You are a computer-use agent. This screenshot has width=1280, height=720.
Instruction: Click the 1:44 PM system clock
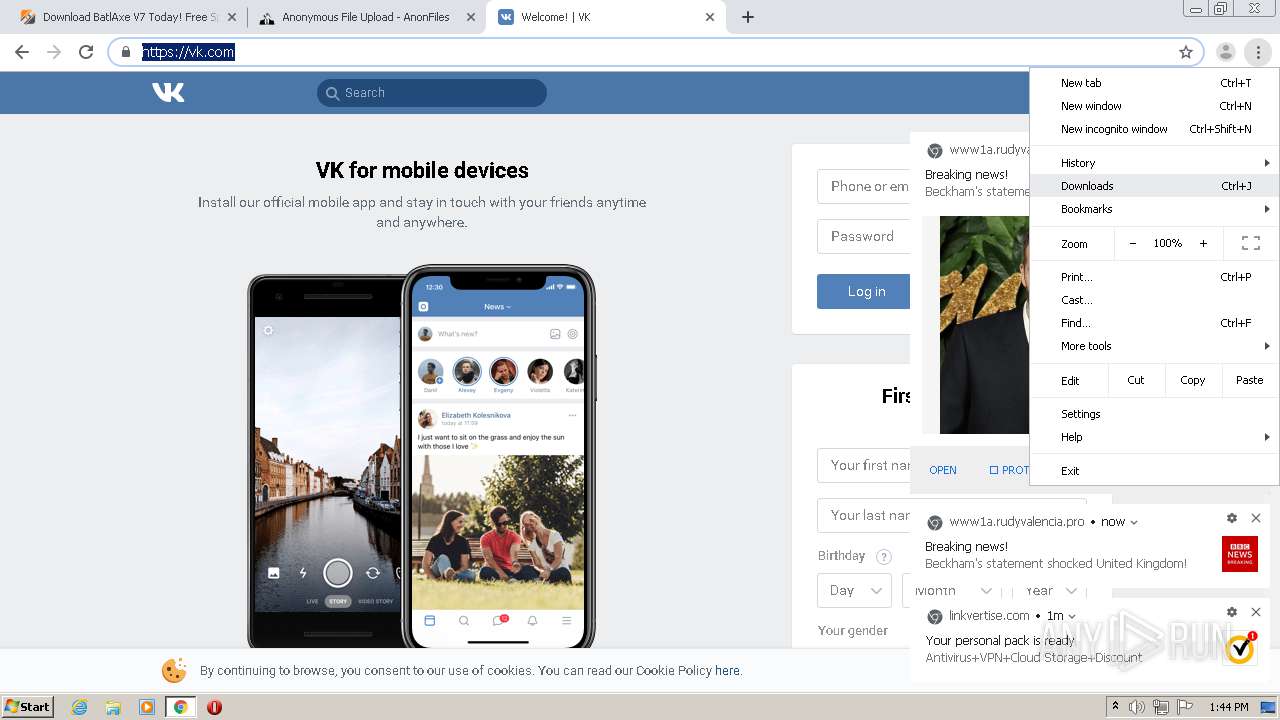click(x=1229, y=707)
